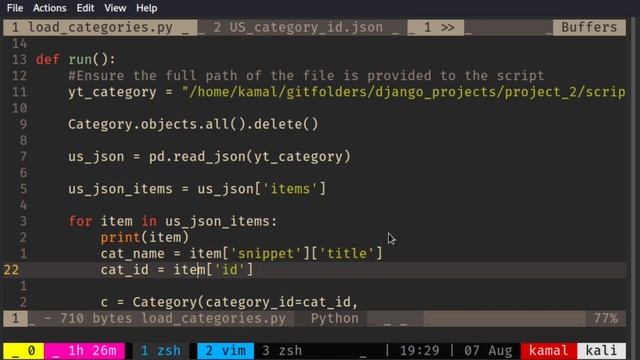Click the print(item) line
640x360 pixels.
coord(145,238)
